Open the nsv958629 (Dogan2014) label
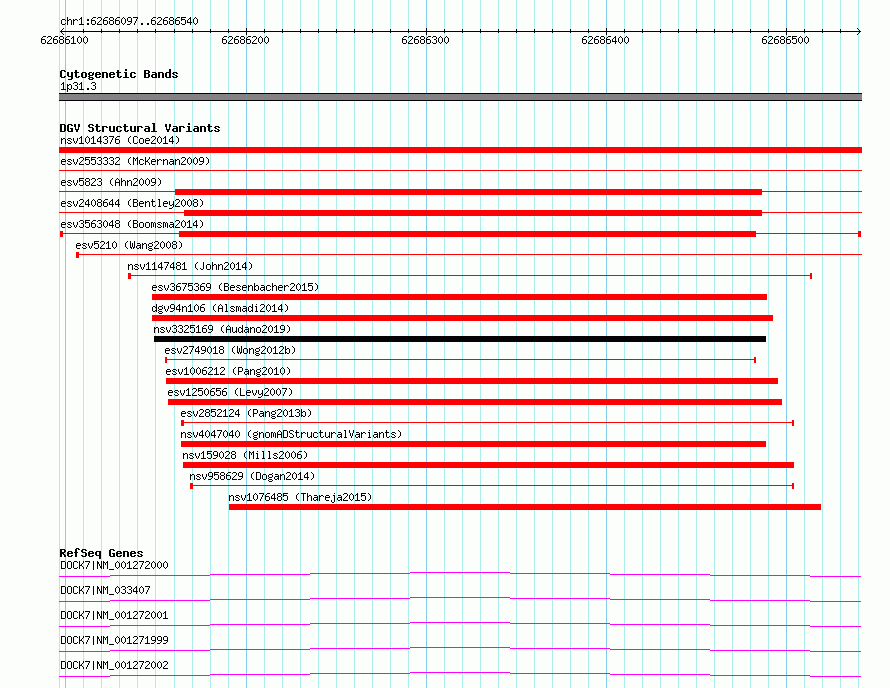The image size is (890, 688). [x=251, y=476]
